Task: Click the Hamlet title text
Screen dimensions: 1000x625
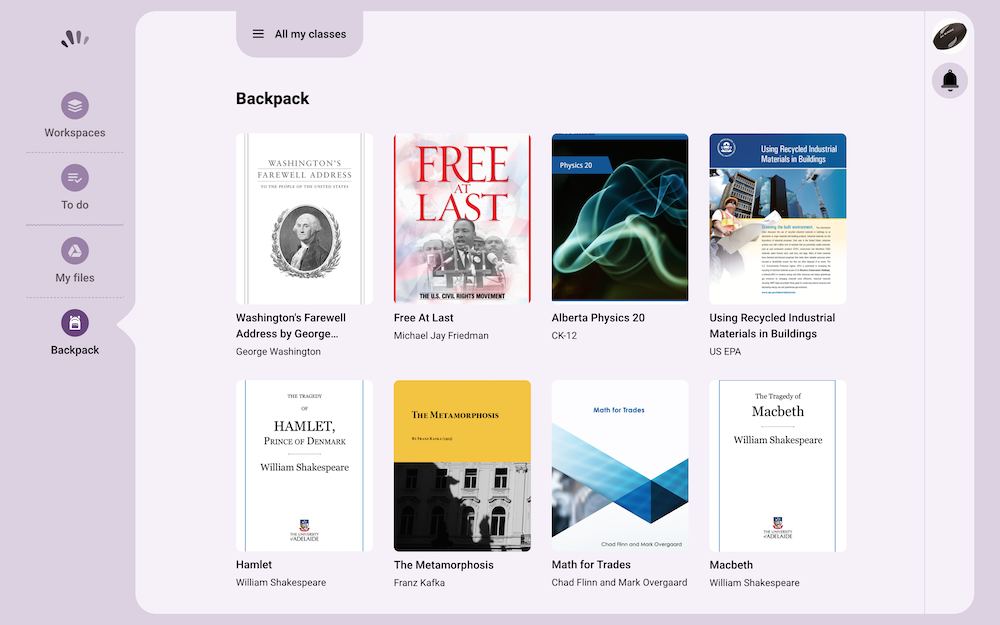Action: coord(254,564)
